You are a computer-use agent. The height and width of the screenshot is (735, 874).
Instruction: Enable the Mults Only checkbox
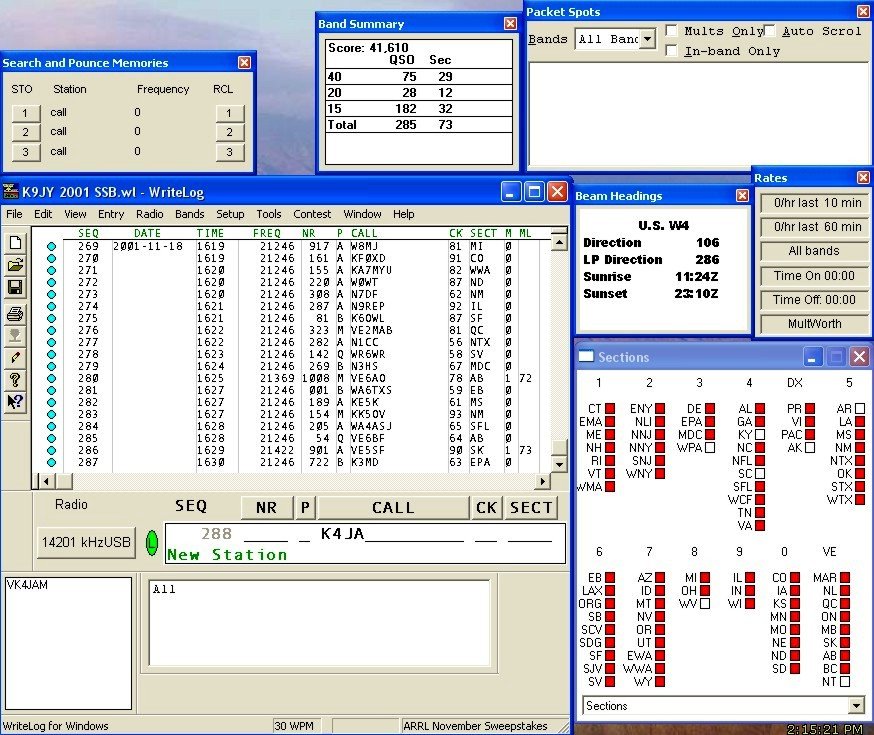(672, 31)
